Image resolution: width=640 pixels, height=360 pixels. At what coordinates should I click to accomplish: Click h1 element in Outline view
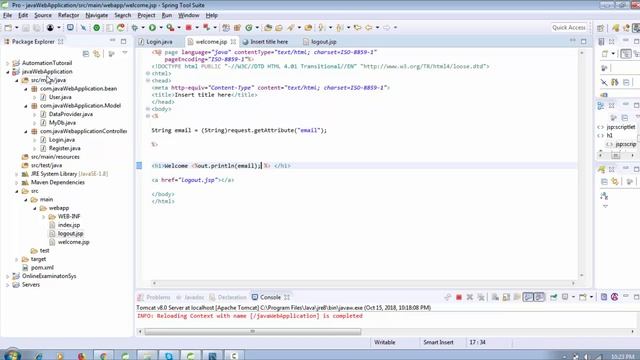point(609,136)
